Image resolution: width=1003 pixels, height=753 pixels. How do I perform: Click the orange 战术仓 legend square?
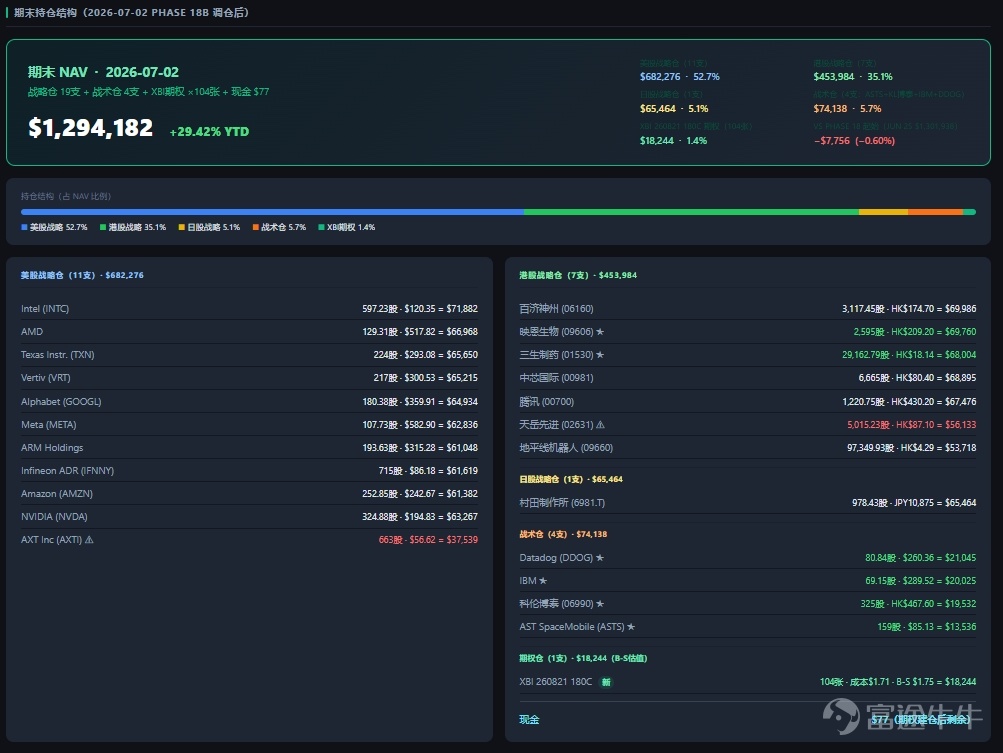256,227
